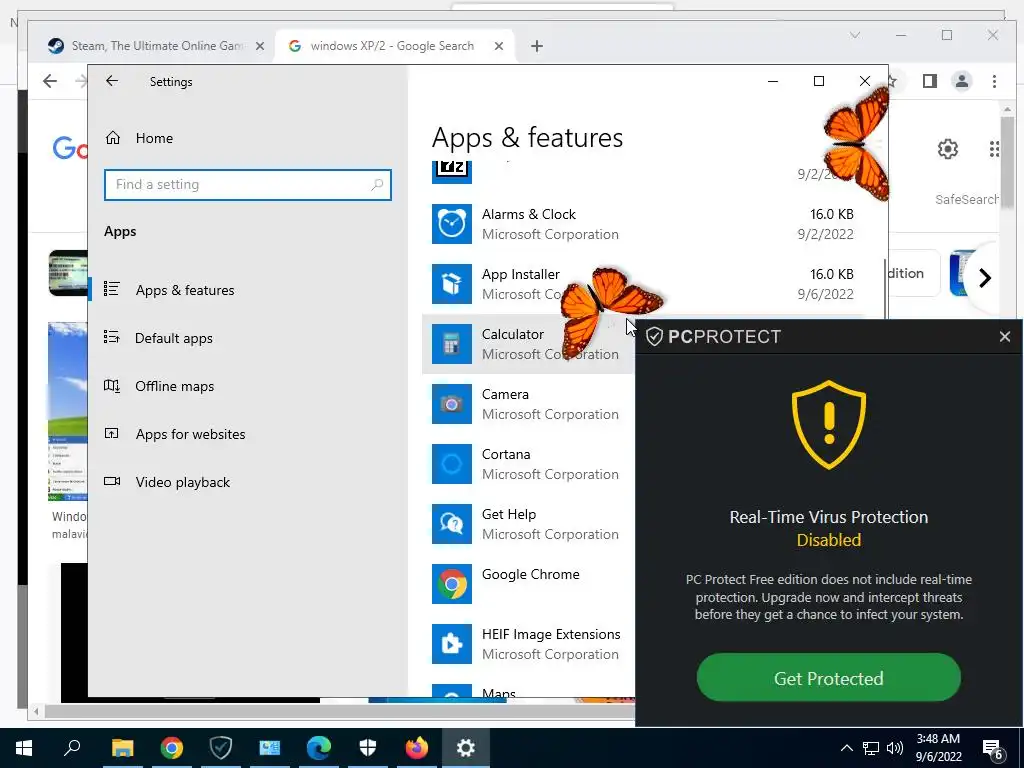
Task: Open Microsoft Edge from taskbar
Action: (x=319, y=748)
